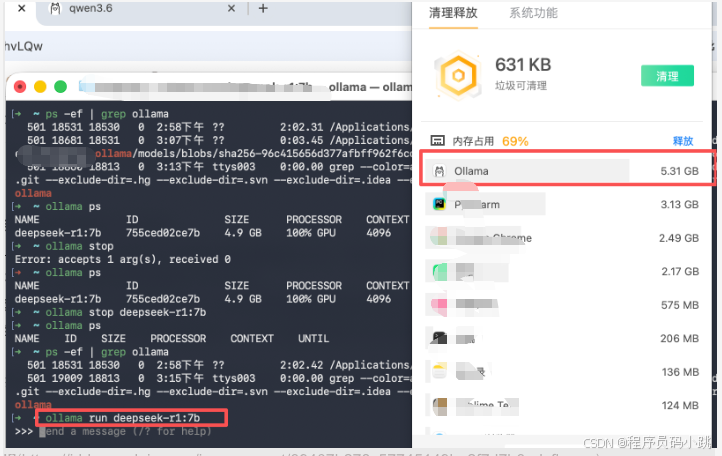Click the 5.31 GB value for Ollama
Image resolution: width=722 pixels, height=456 pixels.
(679, 171)
